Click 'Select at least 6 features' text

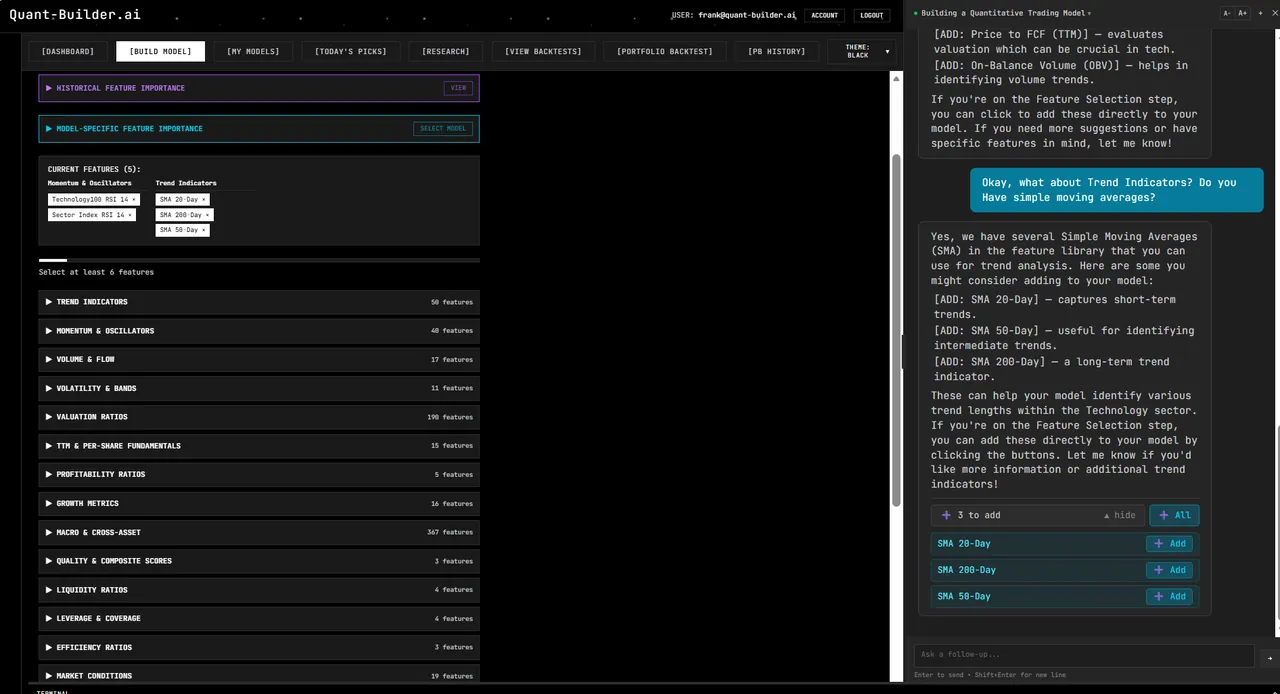pos(96,272)
